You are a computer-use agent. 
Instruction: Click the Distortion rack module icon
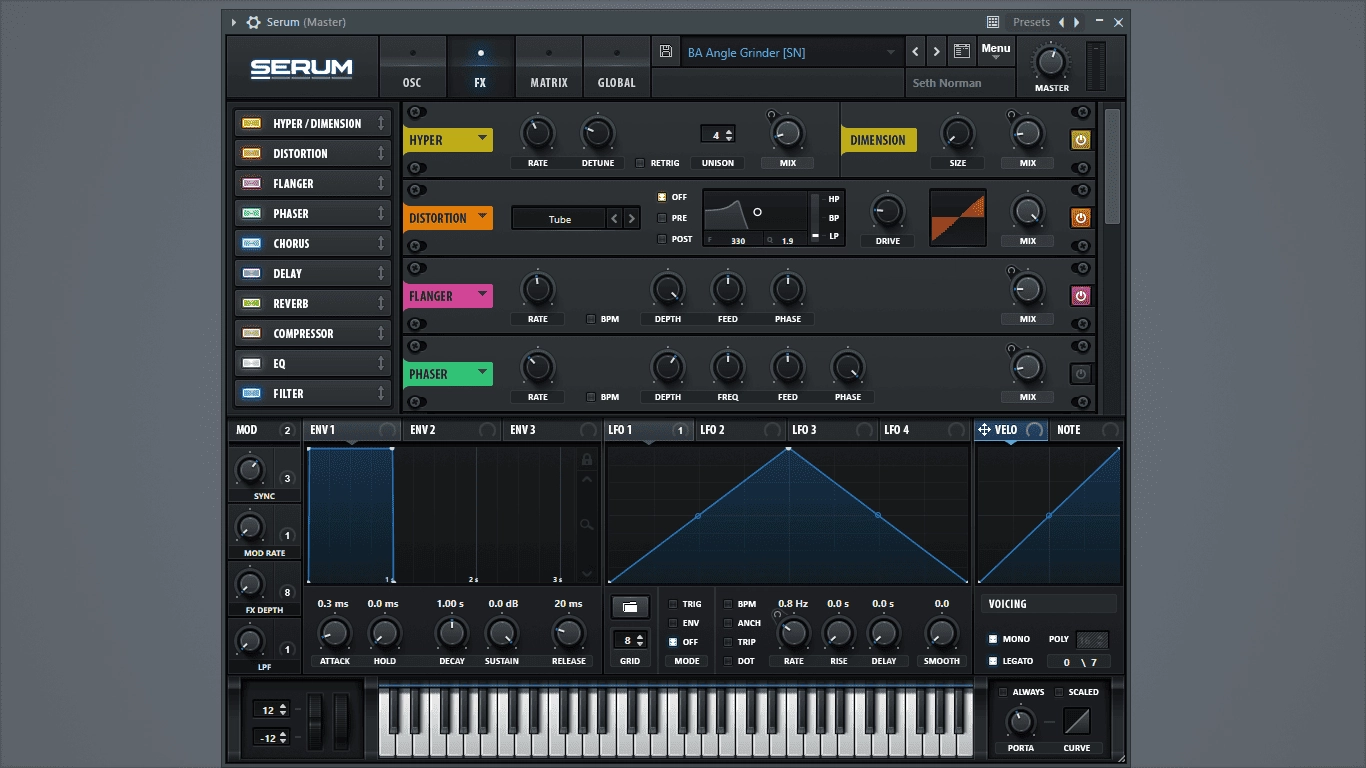coord(252,154)
